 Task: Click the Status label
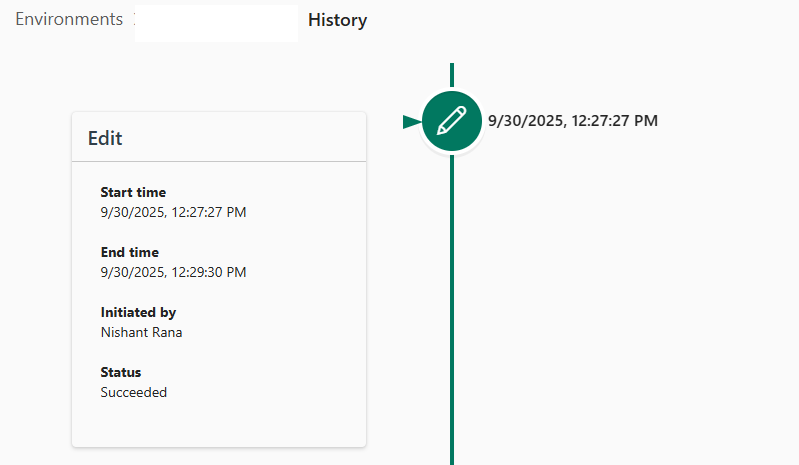pos(121,372)
